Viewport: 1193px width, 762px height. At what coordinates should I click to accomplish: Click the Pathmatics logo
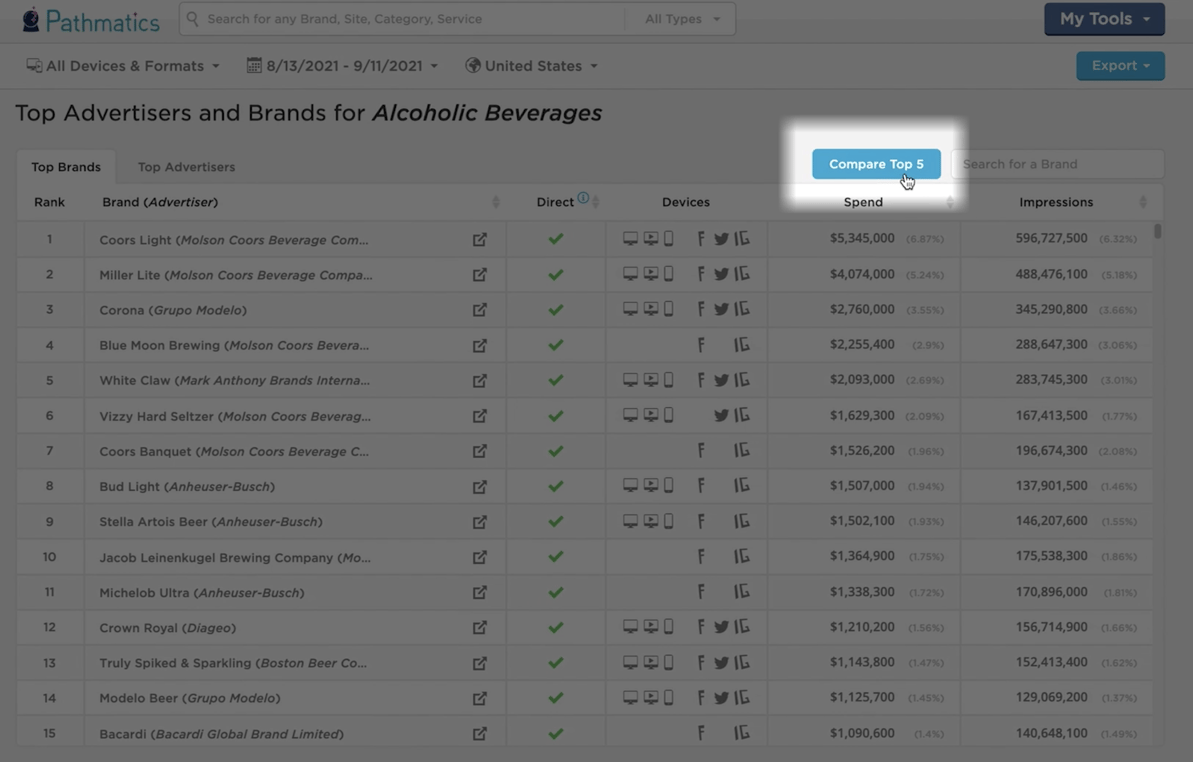click(x=91, y=20)
